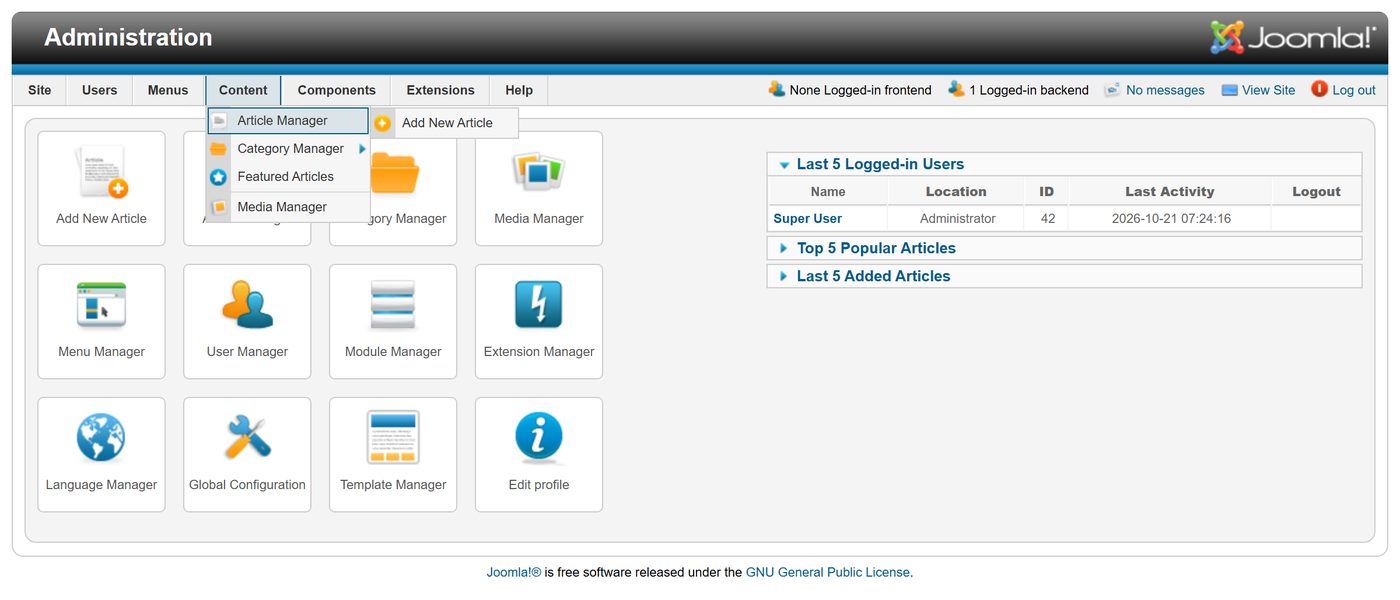Click the No messages link
1400x600 pixels.
[x=1165, y=90]
